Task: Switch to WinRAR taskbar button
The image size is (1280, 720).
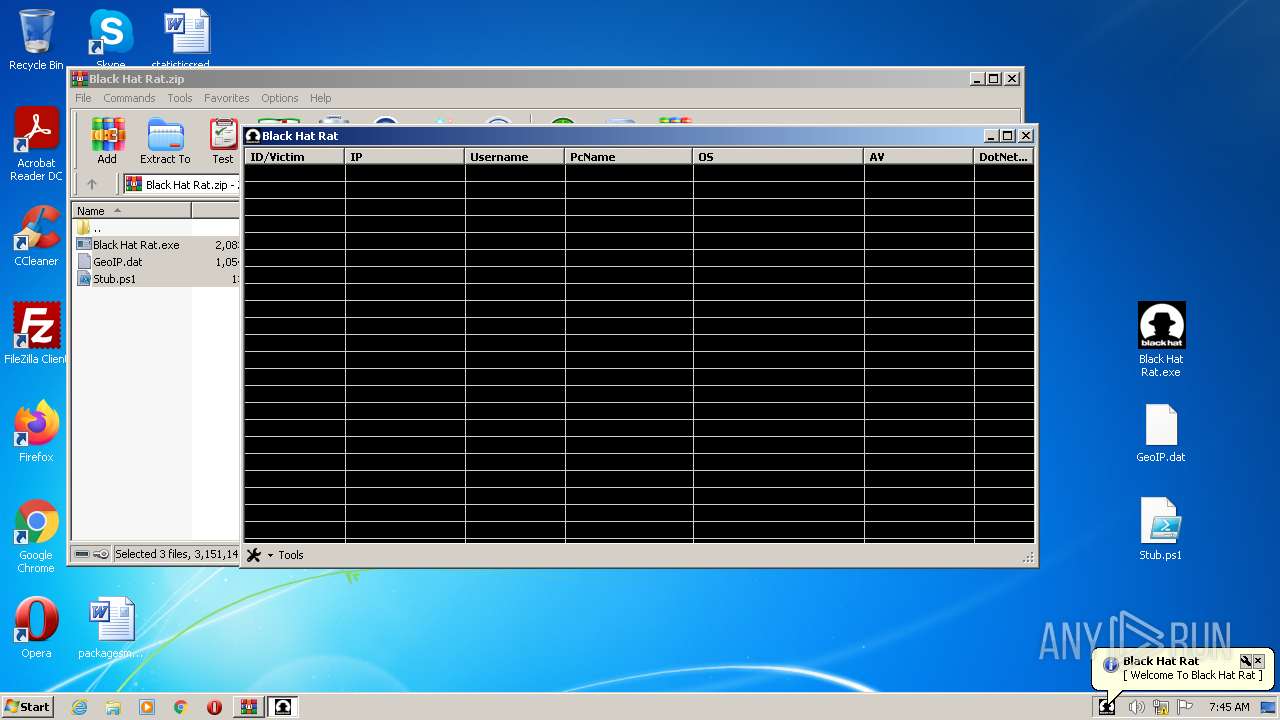Action: [249, 707]
